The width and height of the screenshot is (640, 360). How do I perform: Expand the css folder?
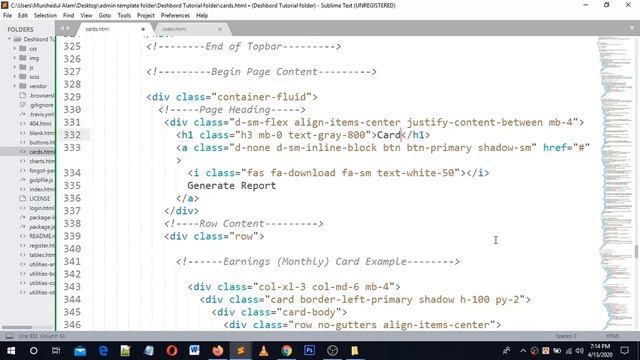15,49
